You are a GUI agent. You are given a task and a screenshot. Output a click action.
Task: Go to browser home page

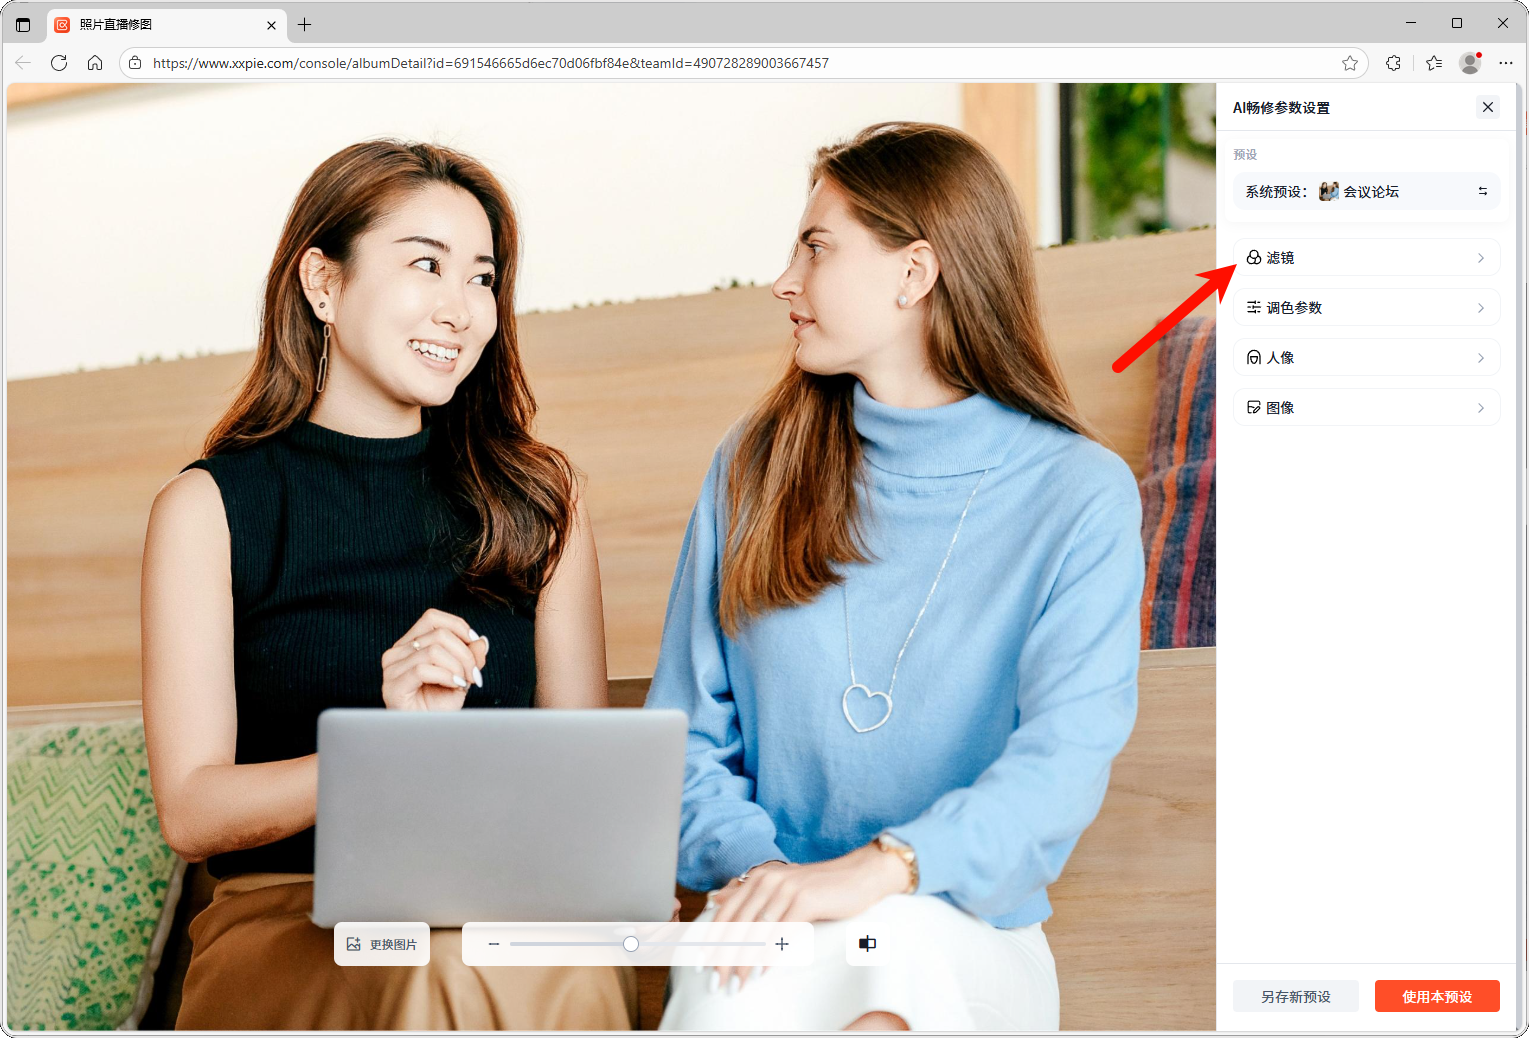pos(95,63)
